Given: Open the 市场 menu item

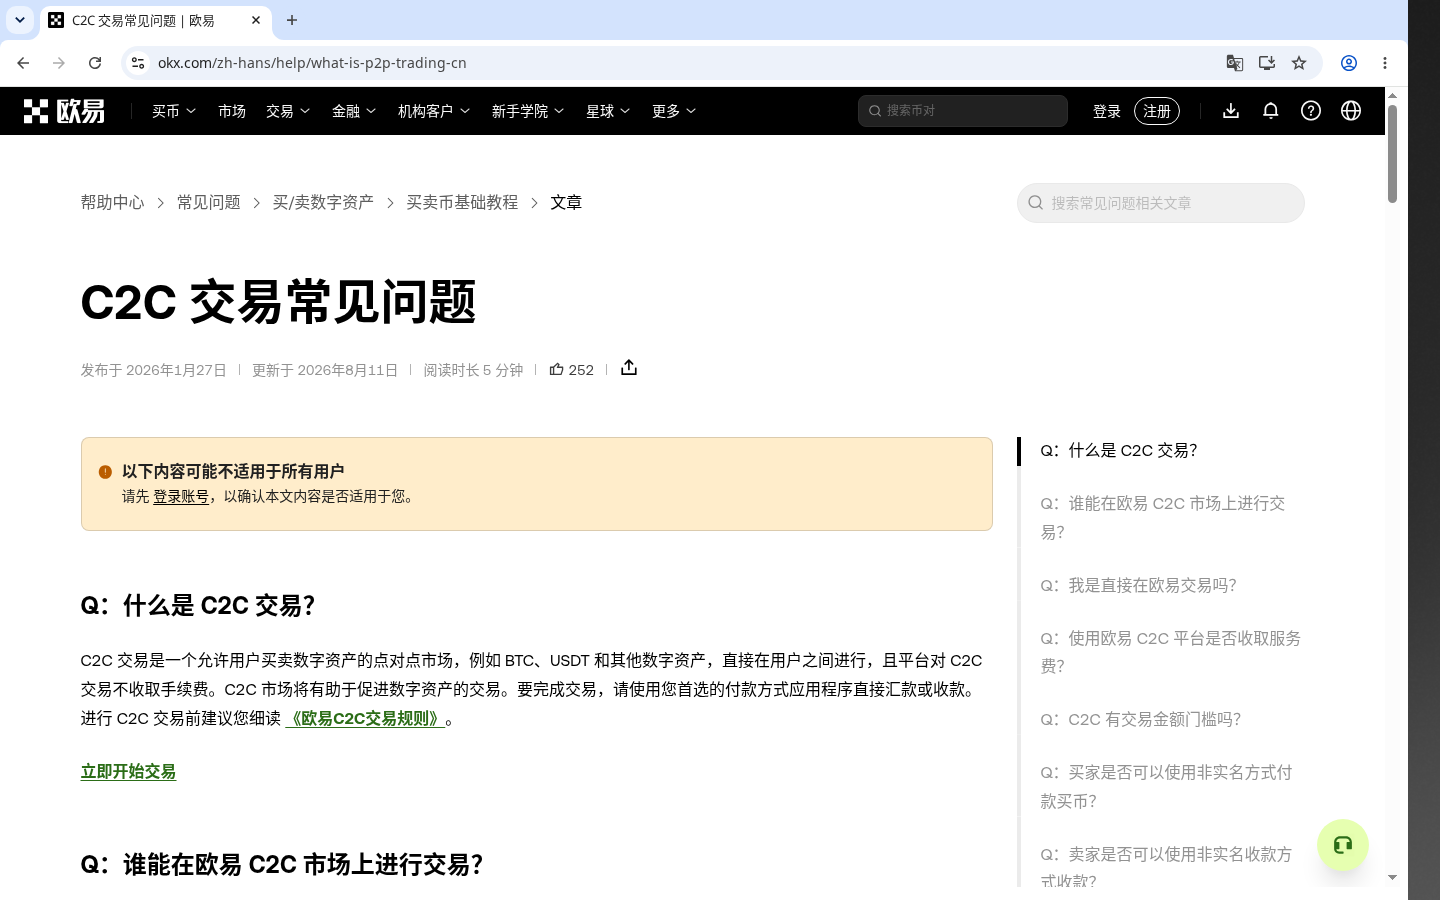Looking at the screenshot, I should 232,111.
